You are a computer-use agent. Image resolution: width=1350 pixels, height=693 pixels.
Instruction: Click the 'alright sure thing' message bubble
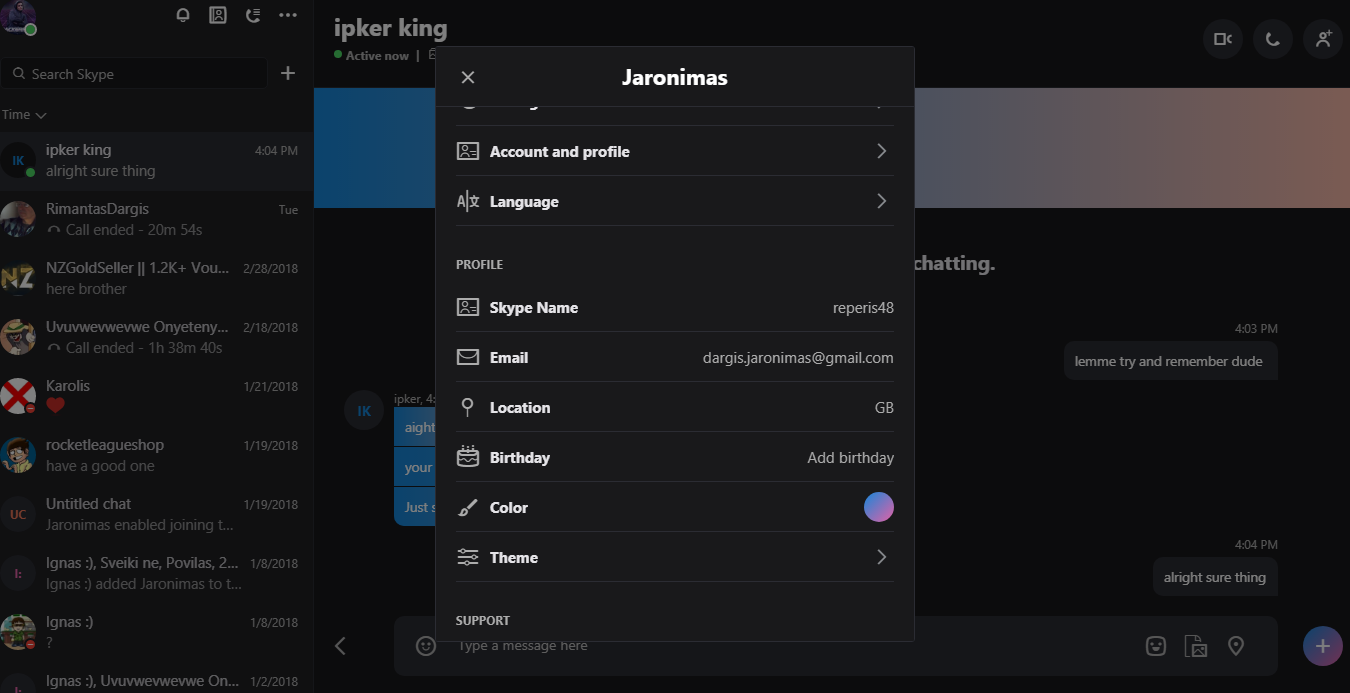click(1215, 577)
